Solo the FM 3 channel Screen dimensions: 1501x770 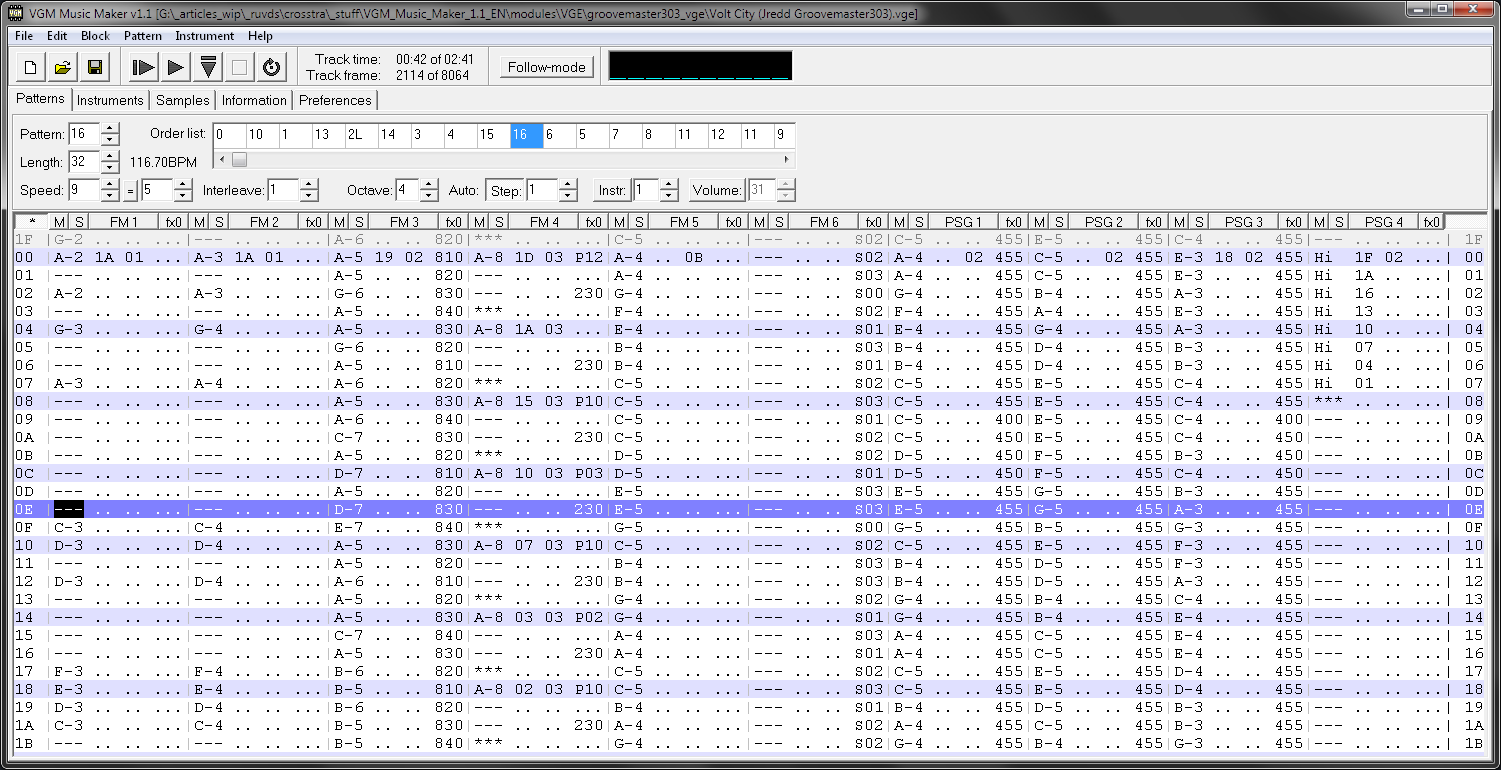click(x=359, y=221)
